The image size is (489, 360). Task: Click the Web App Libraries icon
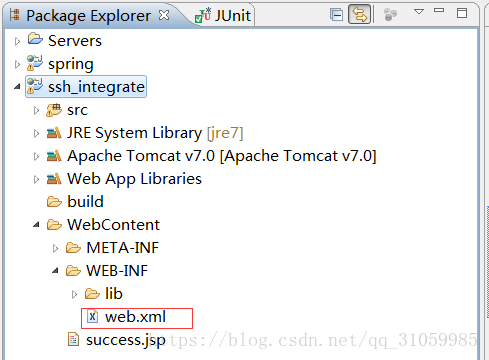54,179
